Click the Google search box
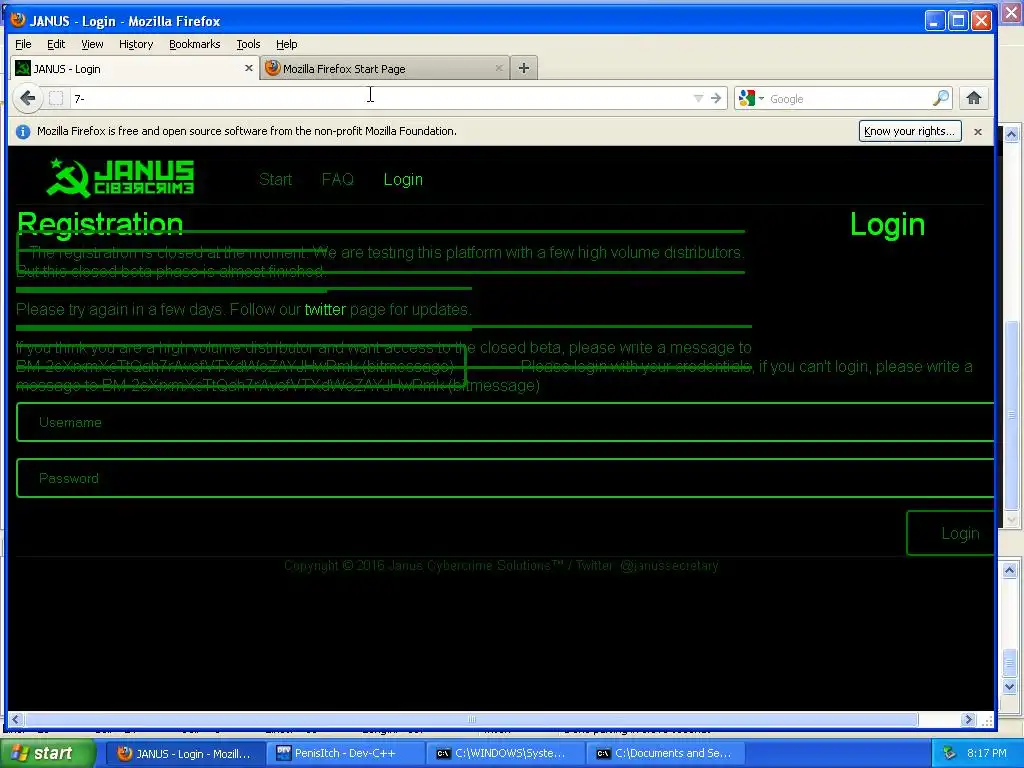Image resolution: width=1024 pixels, height=768 pixels. click(849, 99)
